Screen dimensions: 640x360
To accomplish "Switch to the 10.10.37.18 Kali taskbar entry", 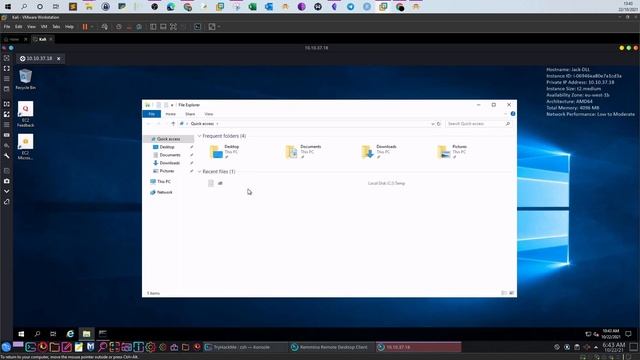I will coord(418,347).
